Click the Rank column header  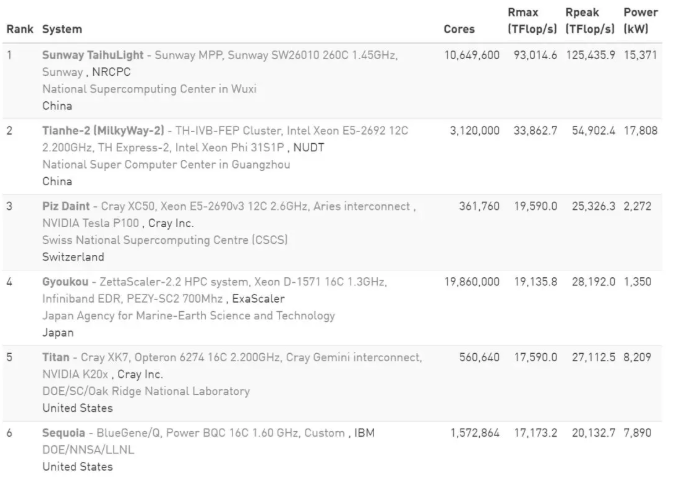coord(20,29)
